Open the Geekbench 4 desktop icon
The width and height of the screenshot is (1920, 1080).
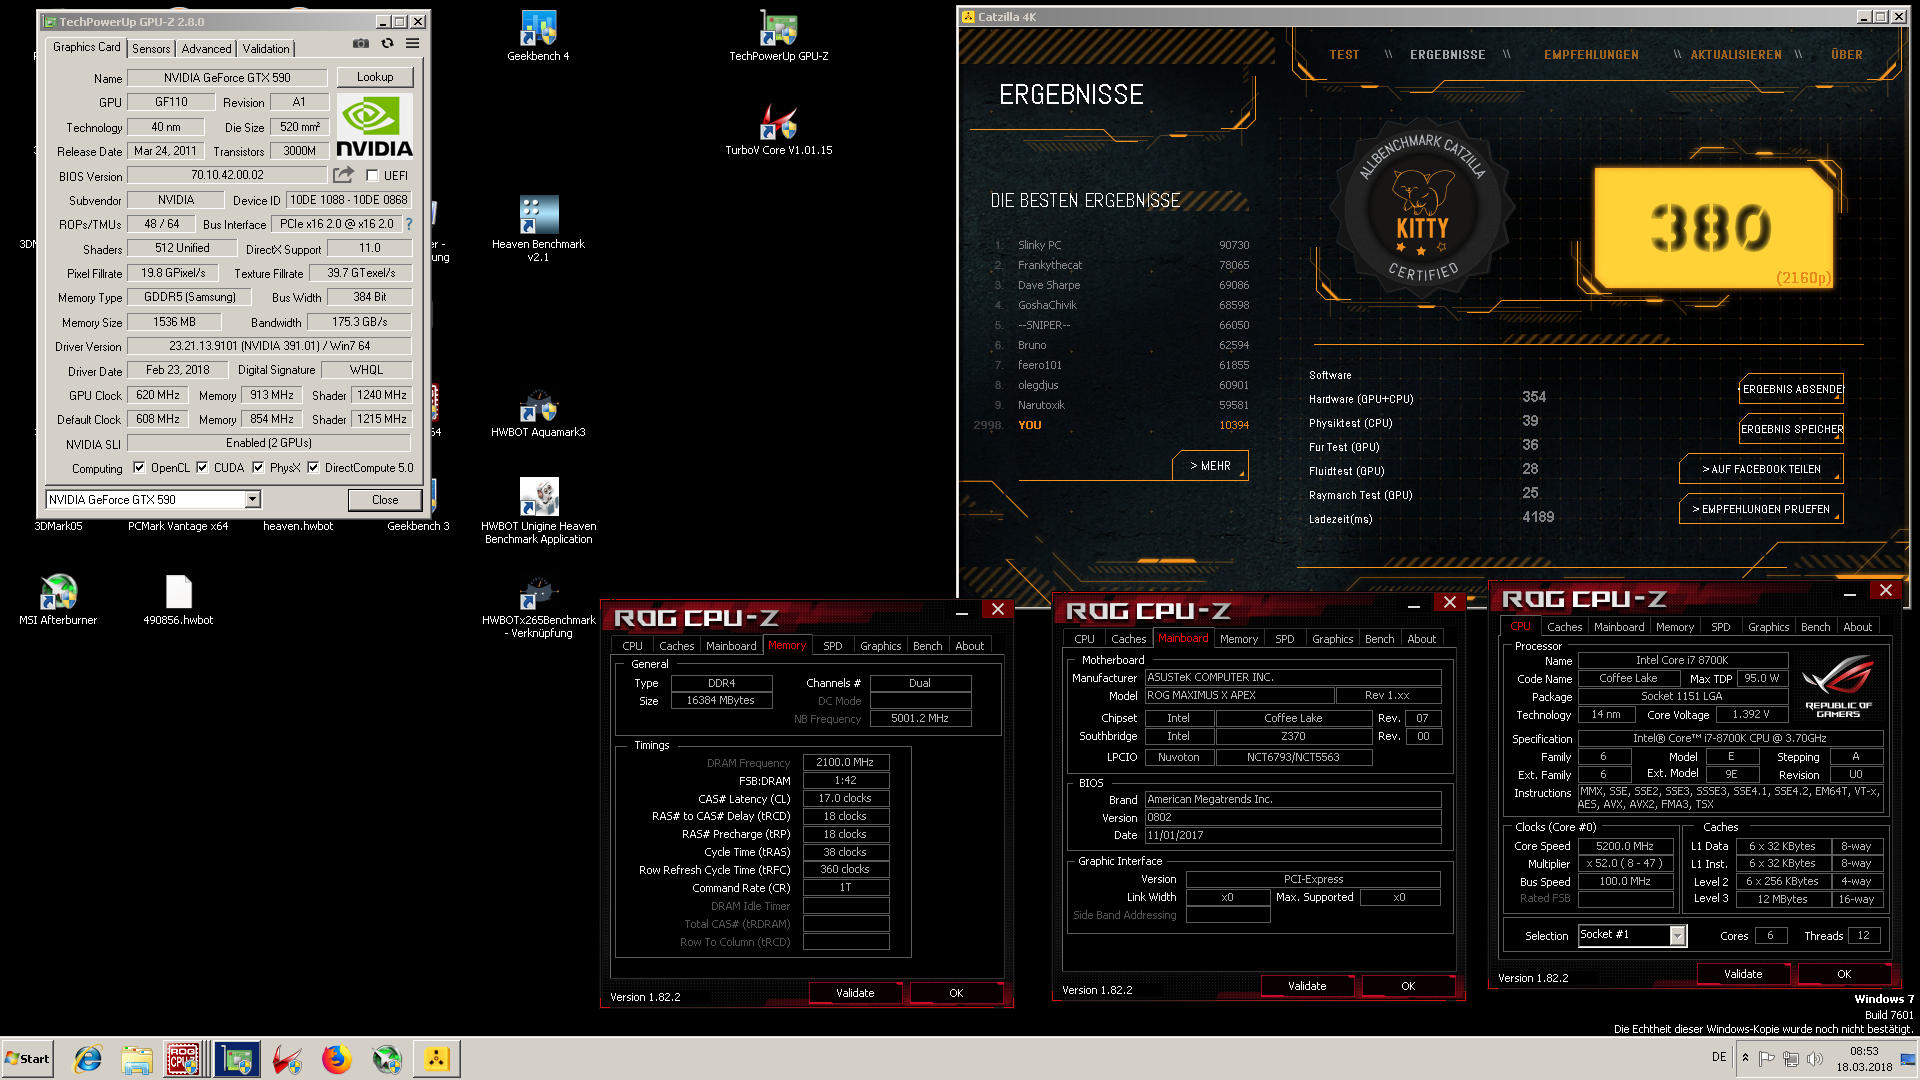(x=538, y=36)
